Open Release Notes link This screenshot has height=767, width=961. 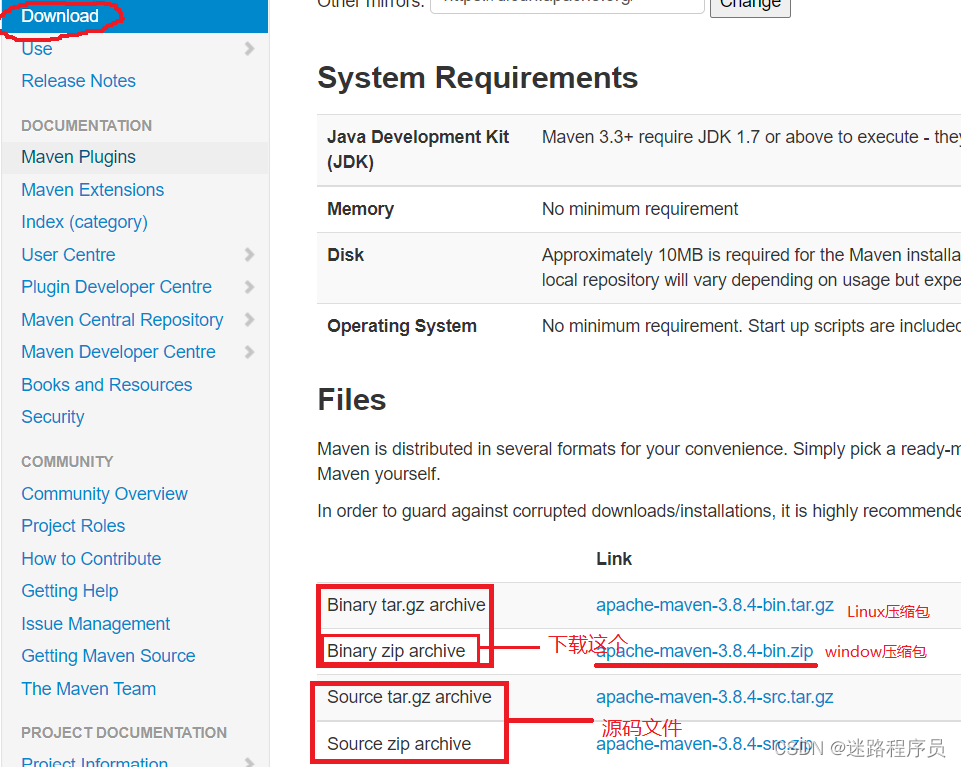click(78, 81)
